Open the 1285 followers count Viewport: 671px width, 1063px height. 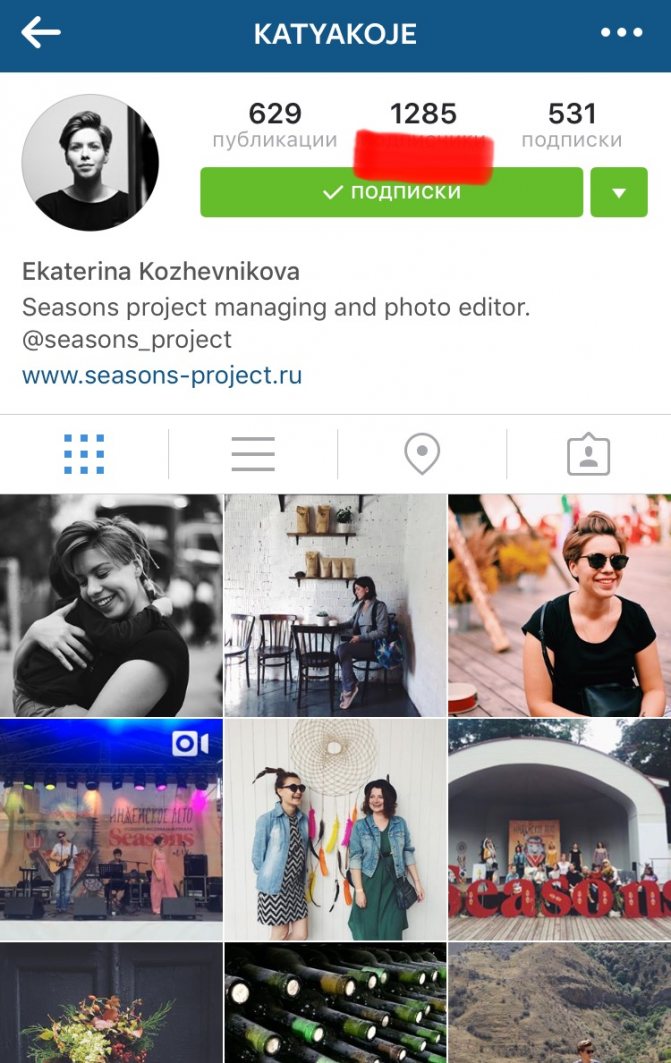point(424,124)
